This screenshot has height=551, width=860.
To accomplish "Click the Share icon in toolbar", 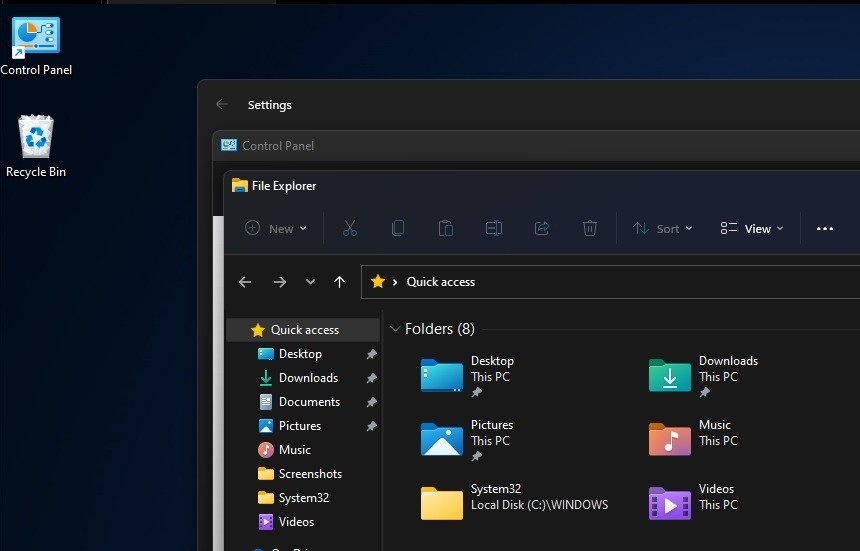I will point(542,228).
